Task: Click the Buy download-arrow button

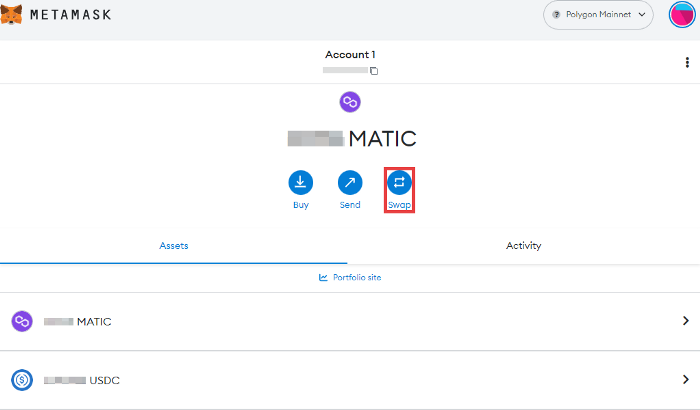Action: click(300, 183)
